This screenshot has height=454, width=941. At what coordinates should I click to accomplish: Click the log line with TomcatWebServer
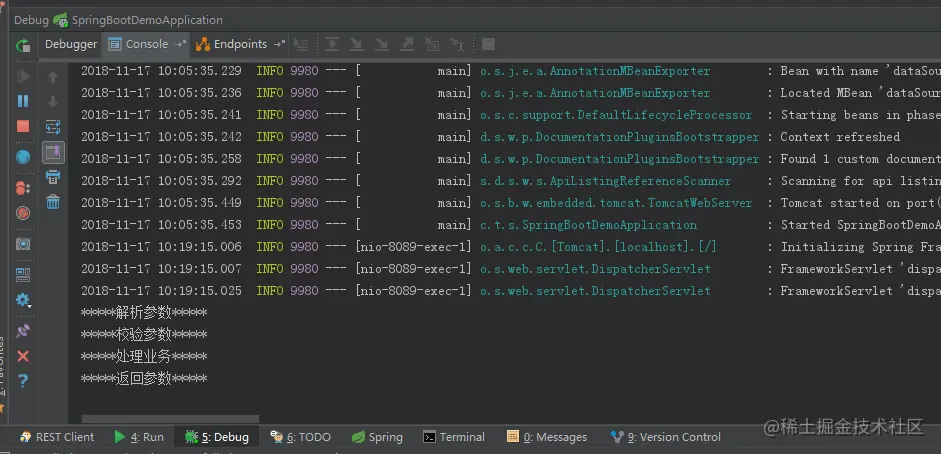[x=510, y=203]
